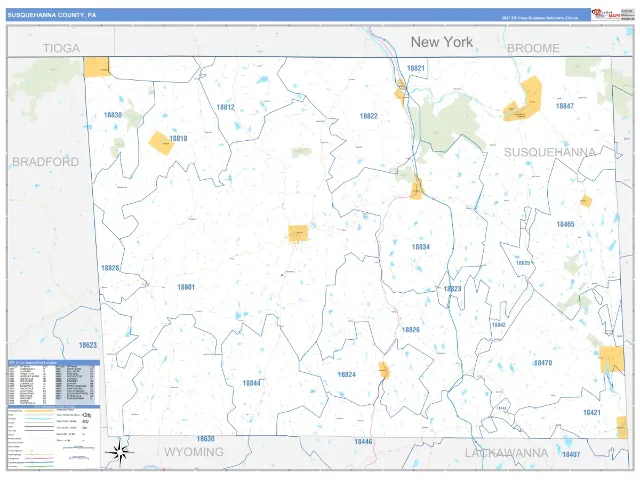
Task: Select ZIP code label 18407
Action: click(x=571, y=454)
